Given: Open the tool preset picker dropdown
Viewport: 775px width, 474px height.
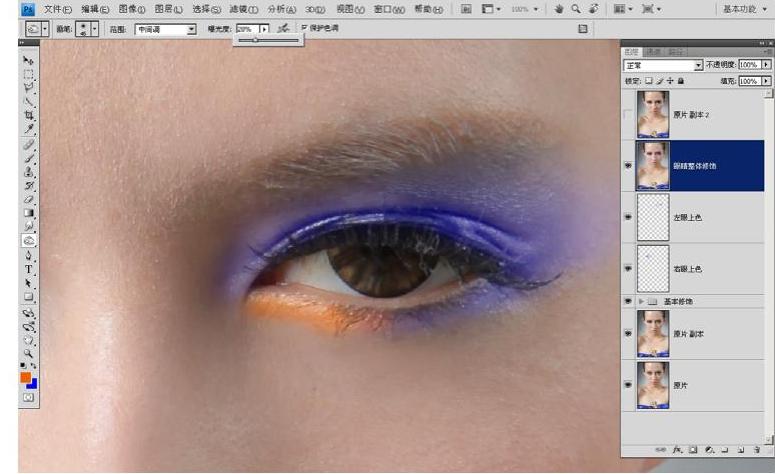Looking at the screenshot, I should 45,29.
